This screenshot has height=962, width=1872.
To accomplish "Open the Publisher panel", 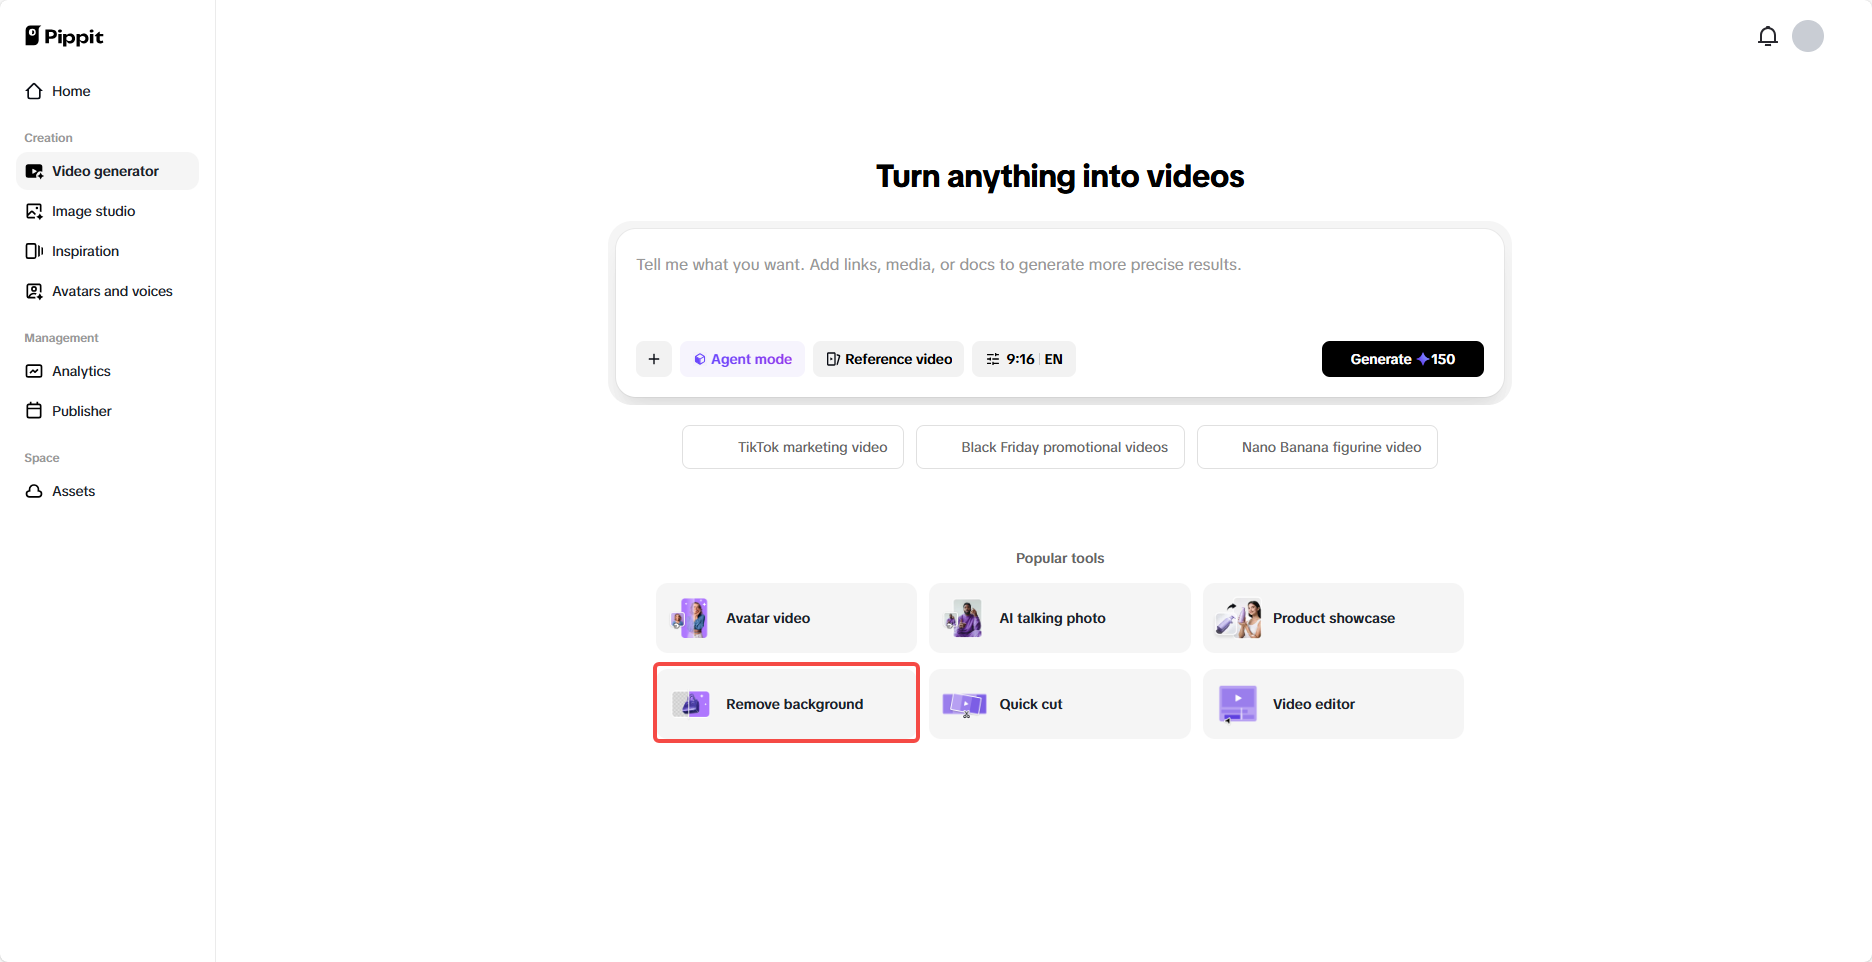I will [x=81, y=410].
